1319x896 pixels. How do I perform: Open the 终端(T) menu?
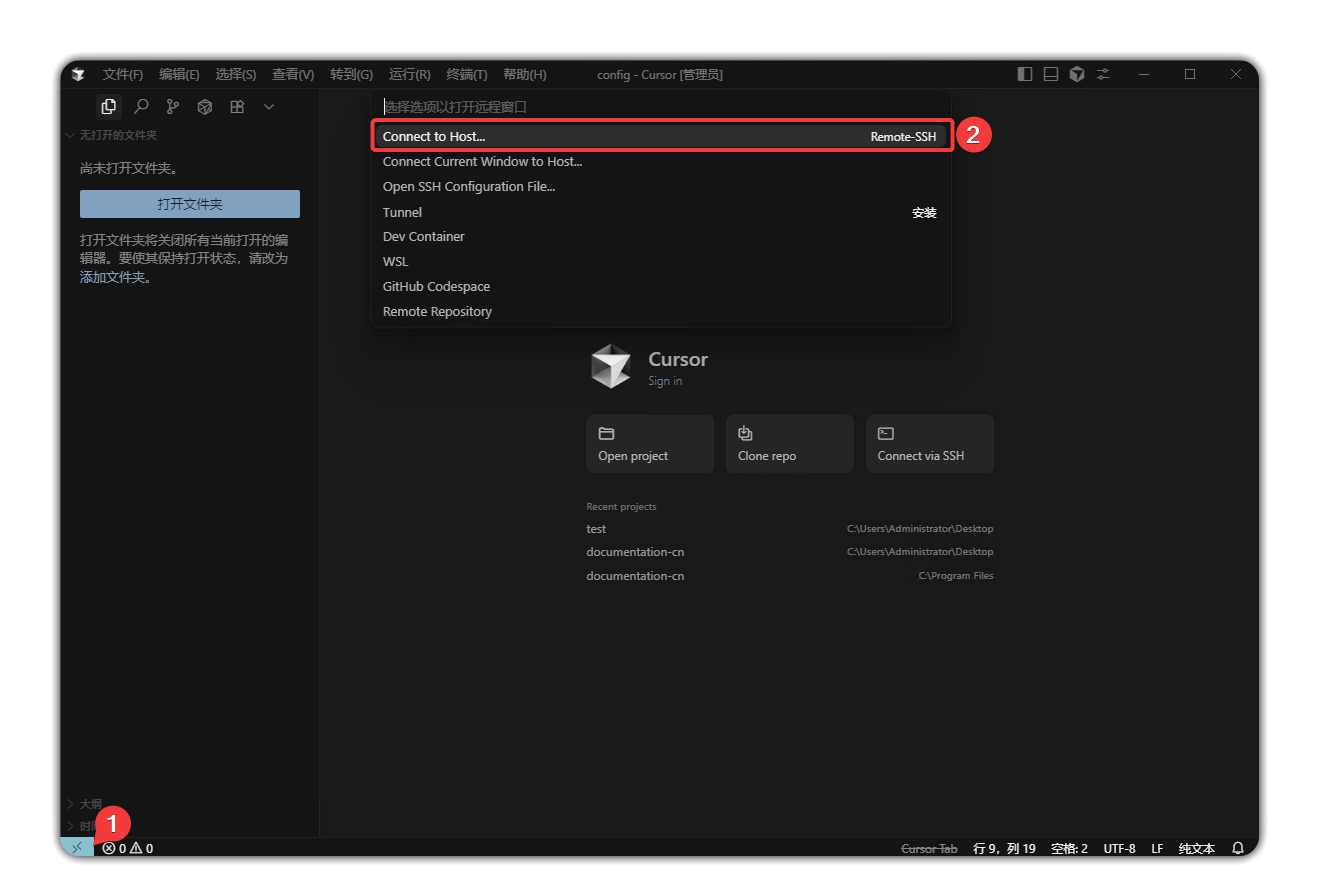click(466, 75)
